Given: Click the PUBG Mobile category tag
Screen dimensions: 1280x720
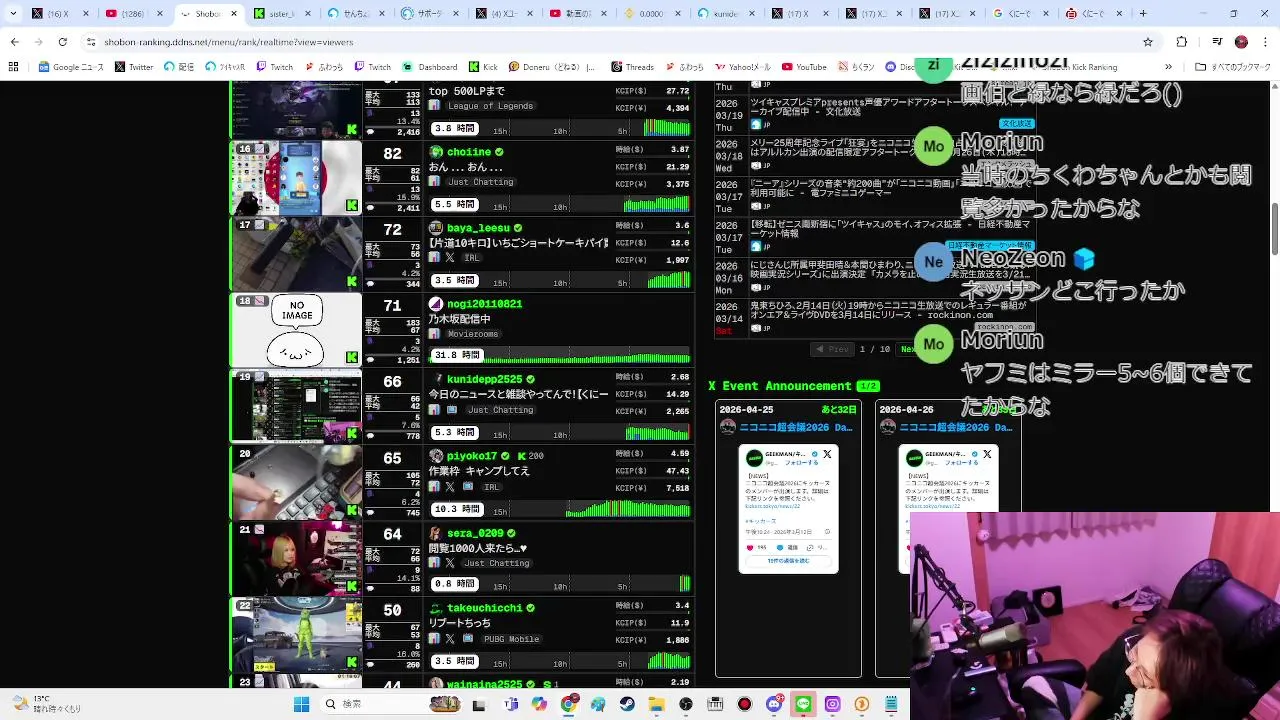Looking at the screenshot, I should 511,639.
